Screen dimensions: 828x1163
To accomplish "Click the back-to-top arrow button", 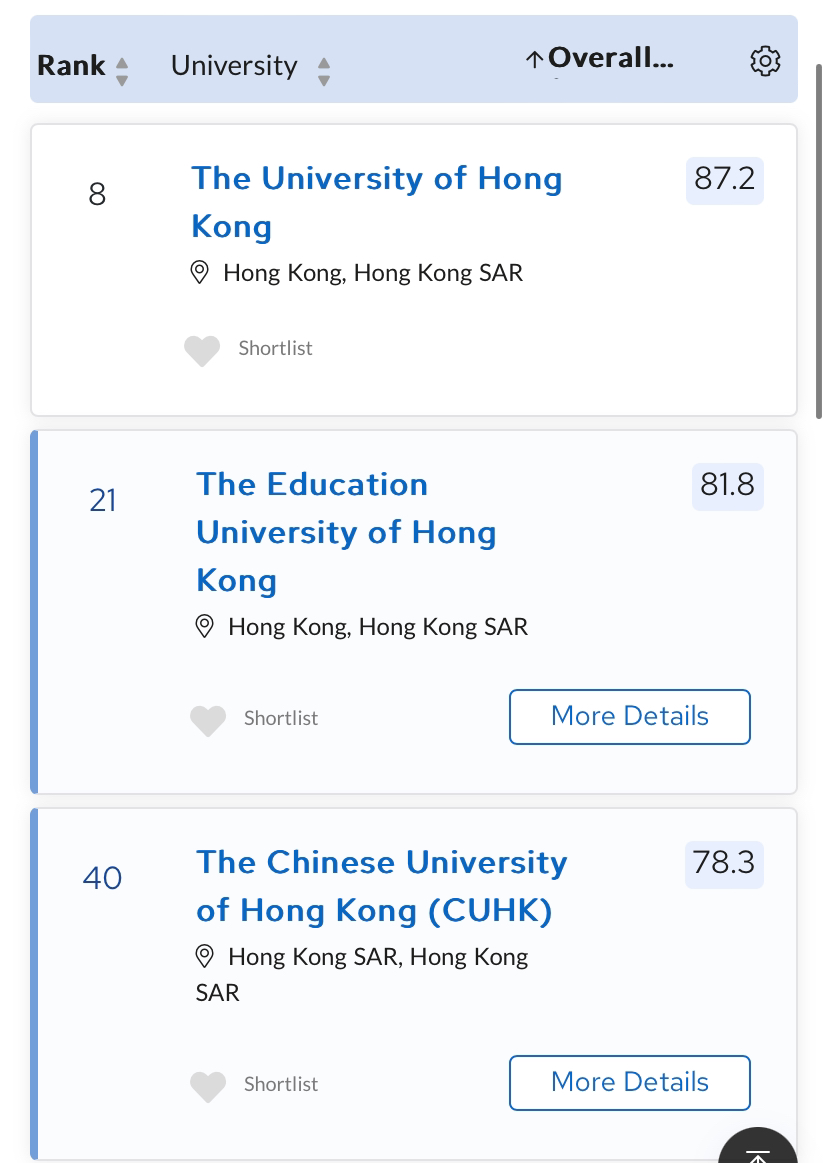I will coord(758,1149).
